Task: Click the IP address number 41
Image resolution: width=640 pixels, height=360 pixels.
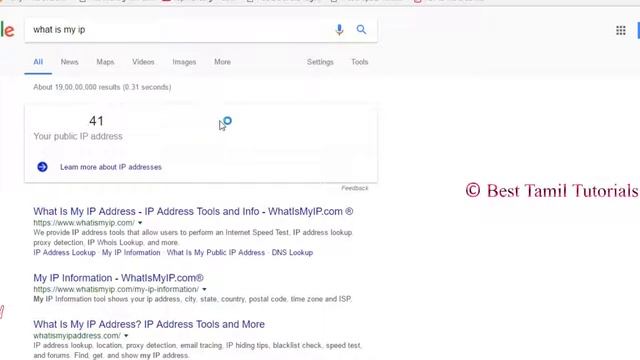Action: [x=96, y=121]
